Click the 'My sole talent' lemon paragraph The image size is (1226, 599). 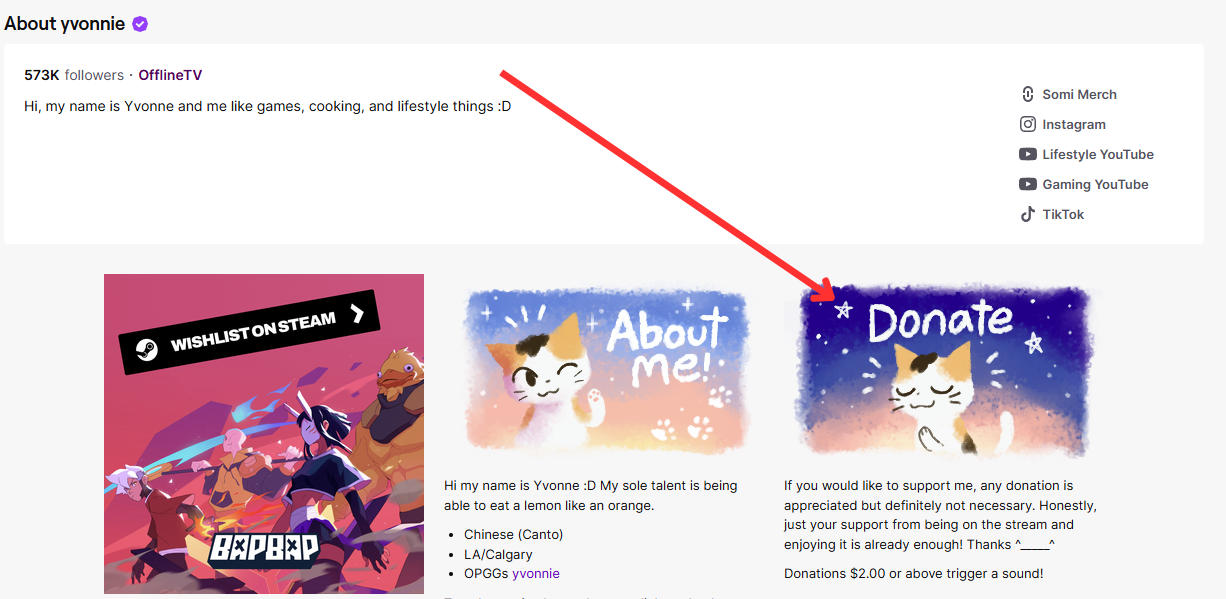tap(591, 495)
